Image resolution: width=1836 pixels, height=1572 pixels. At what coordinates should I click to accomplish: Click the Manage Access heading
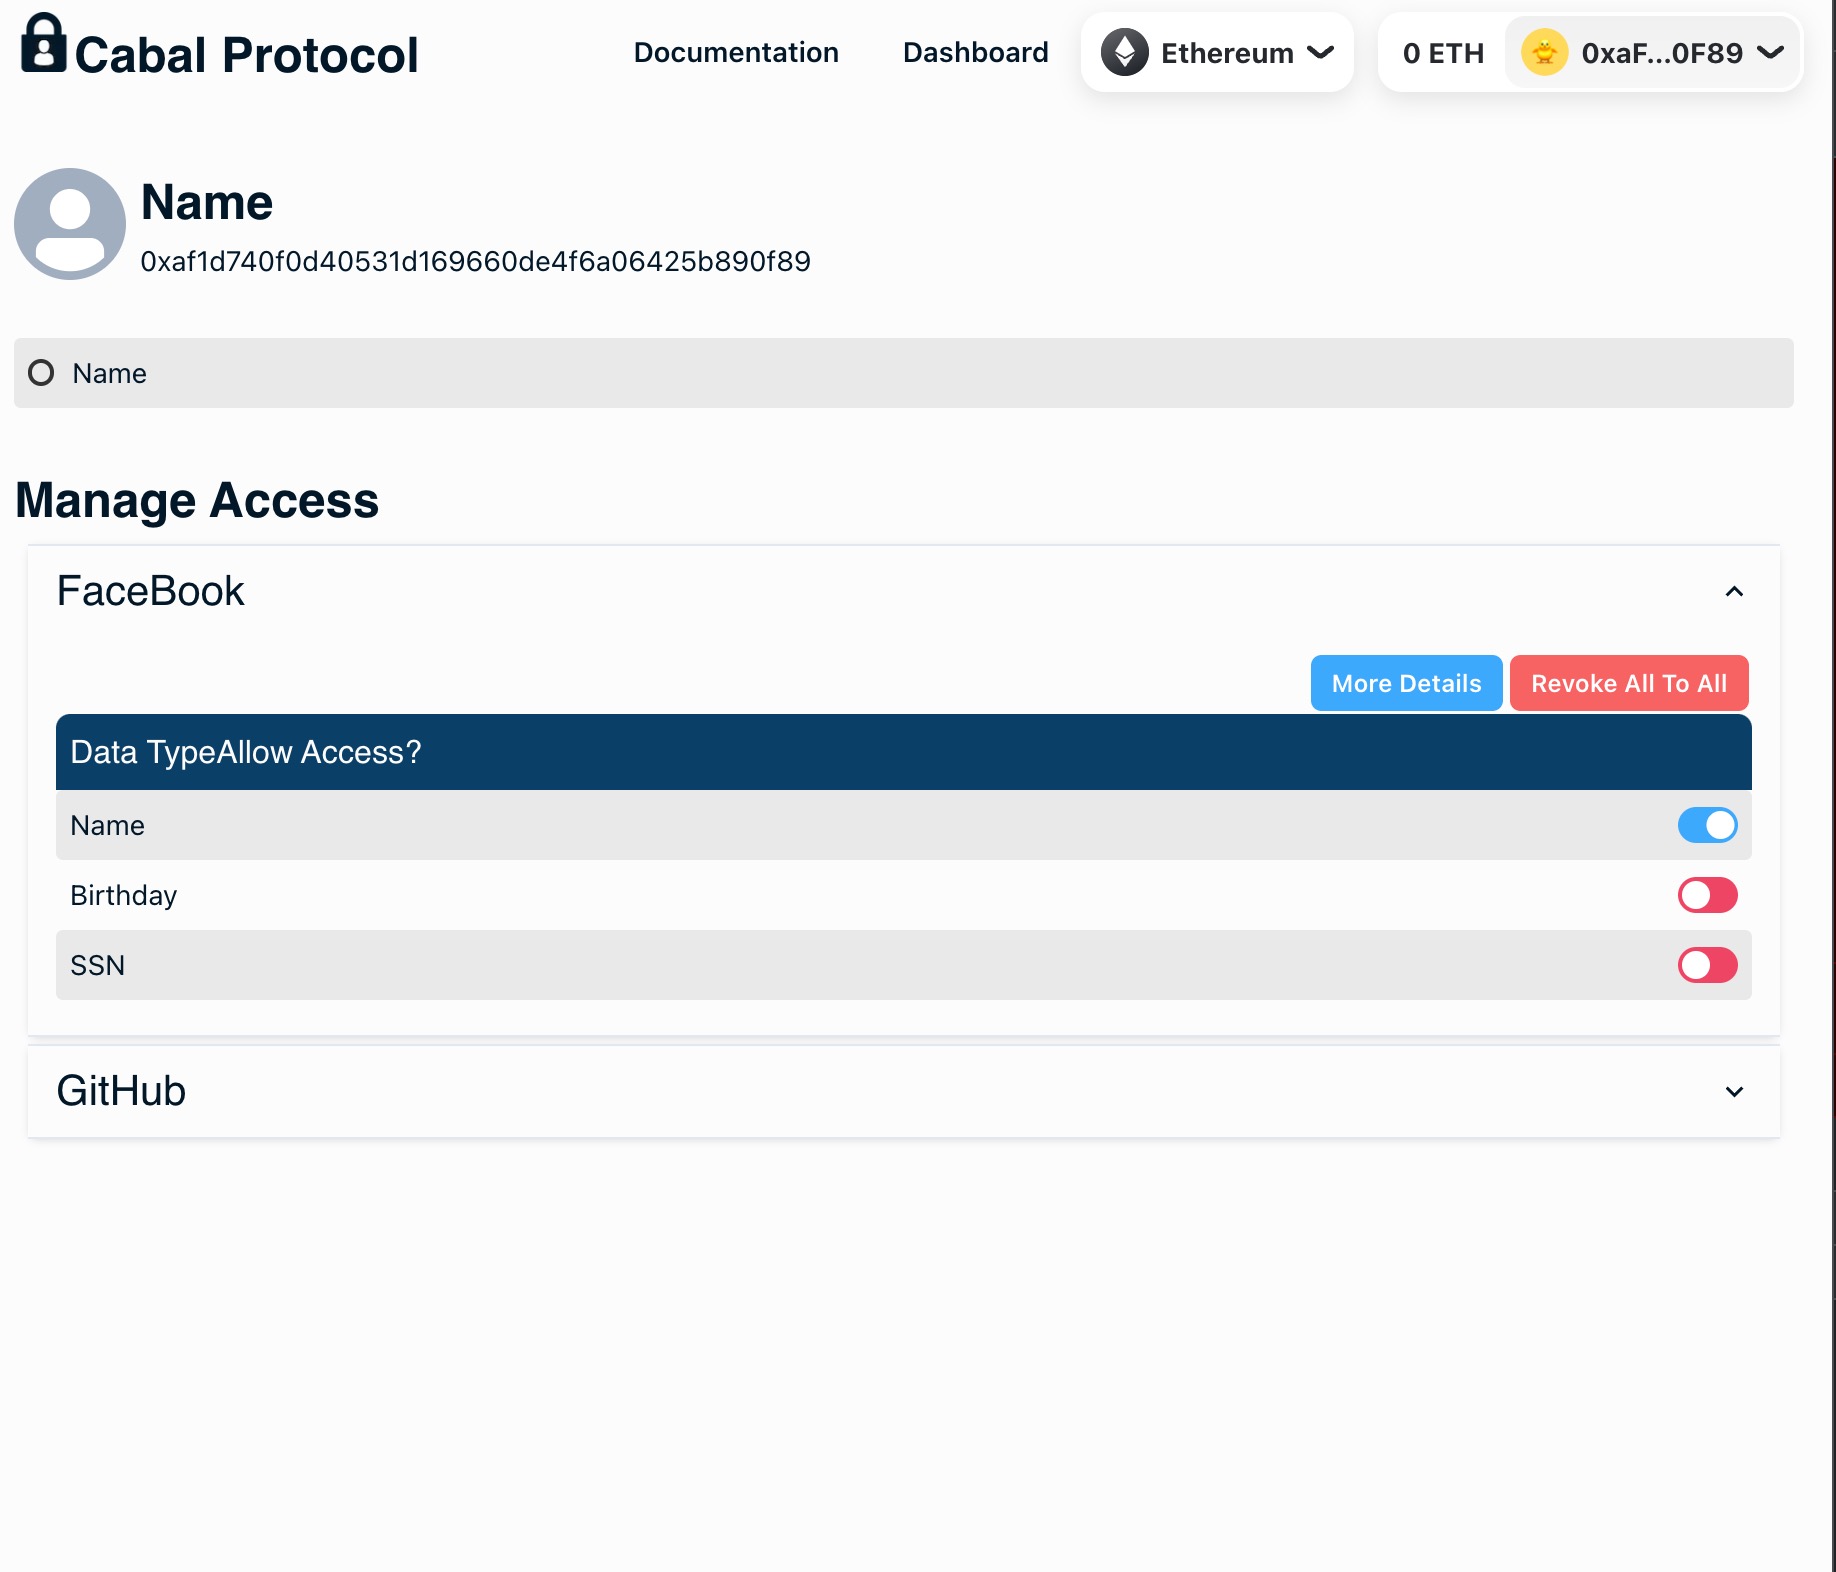coord(197,500)
